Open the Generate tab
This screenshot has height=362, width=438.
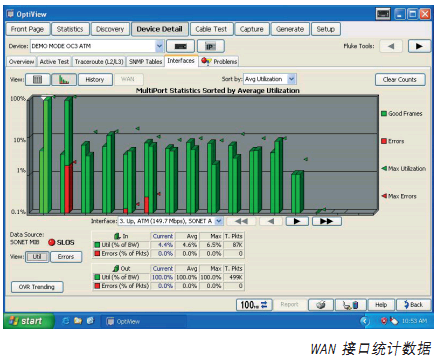click(x=290, y=29)
